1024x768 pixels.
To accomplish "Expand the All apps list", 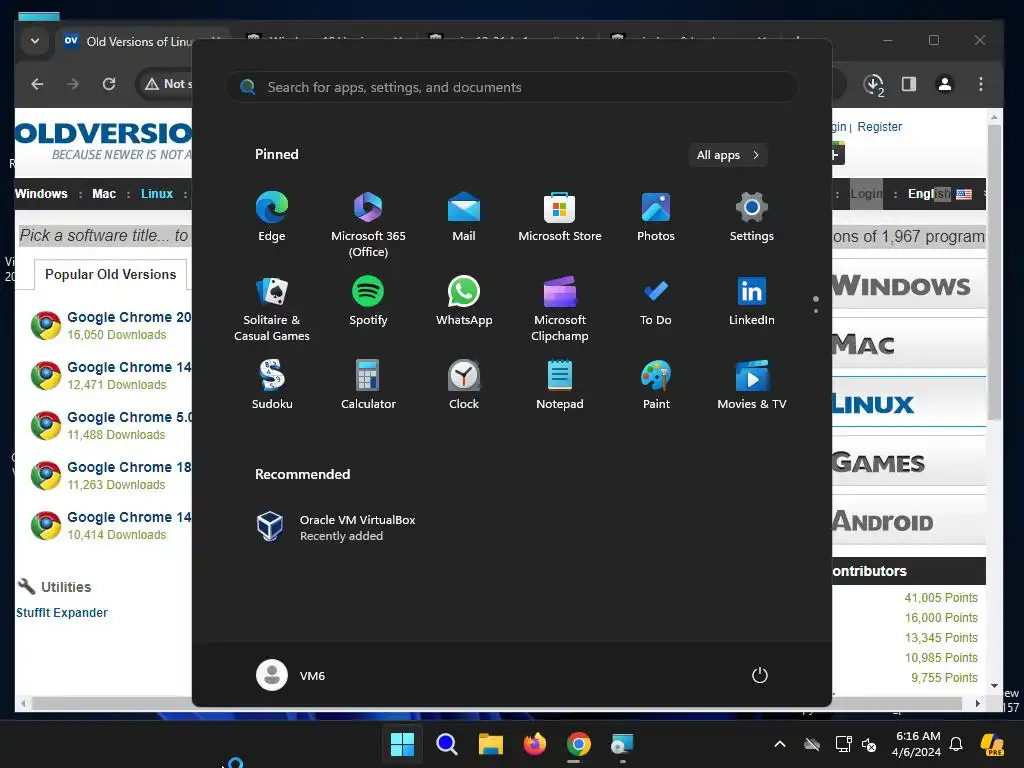I will [x=728, y=155].
